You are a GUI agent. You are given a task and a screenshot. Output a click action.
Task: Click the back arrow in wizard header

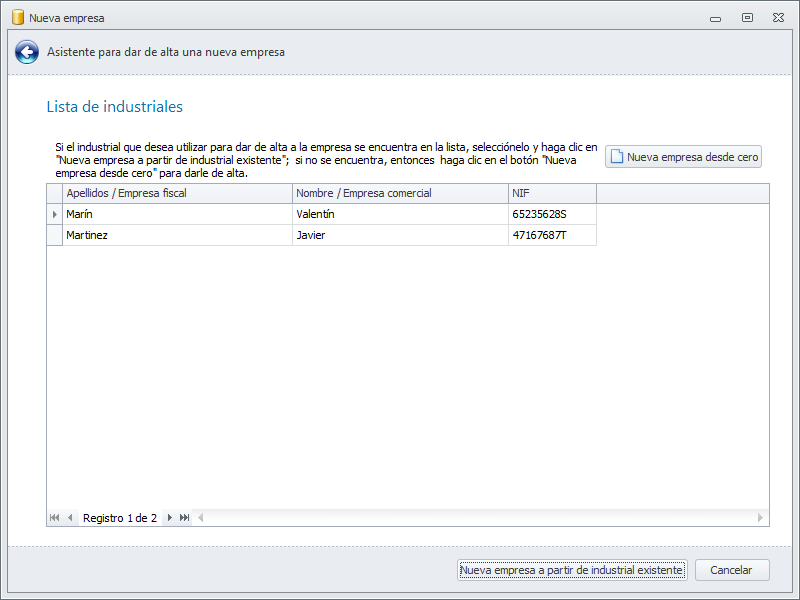point(27,52)
